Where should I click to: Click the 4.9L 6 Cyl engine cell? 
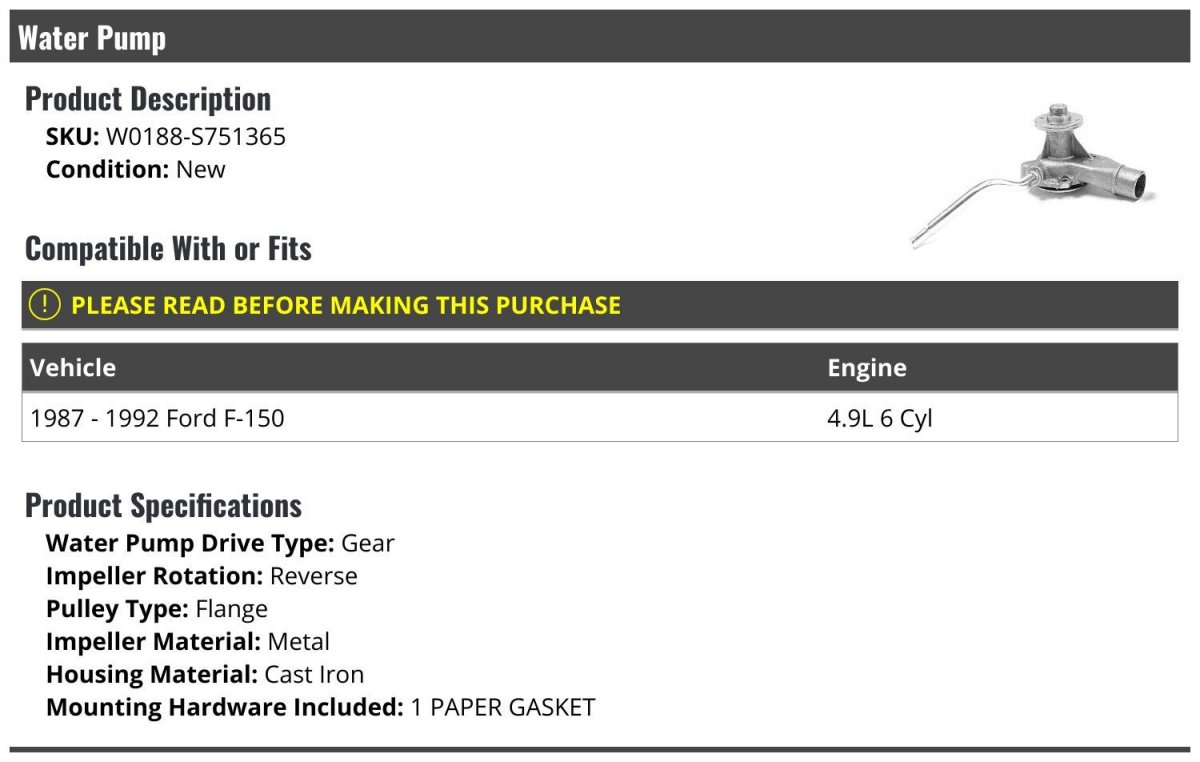(880, 418)
